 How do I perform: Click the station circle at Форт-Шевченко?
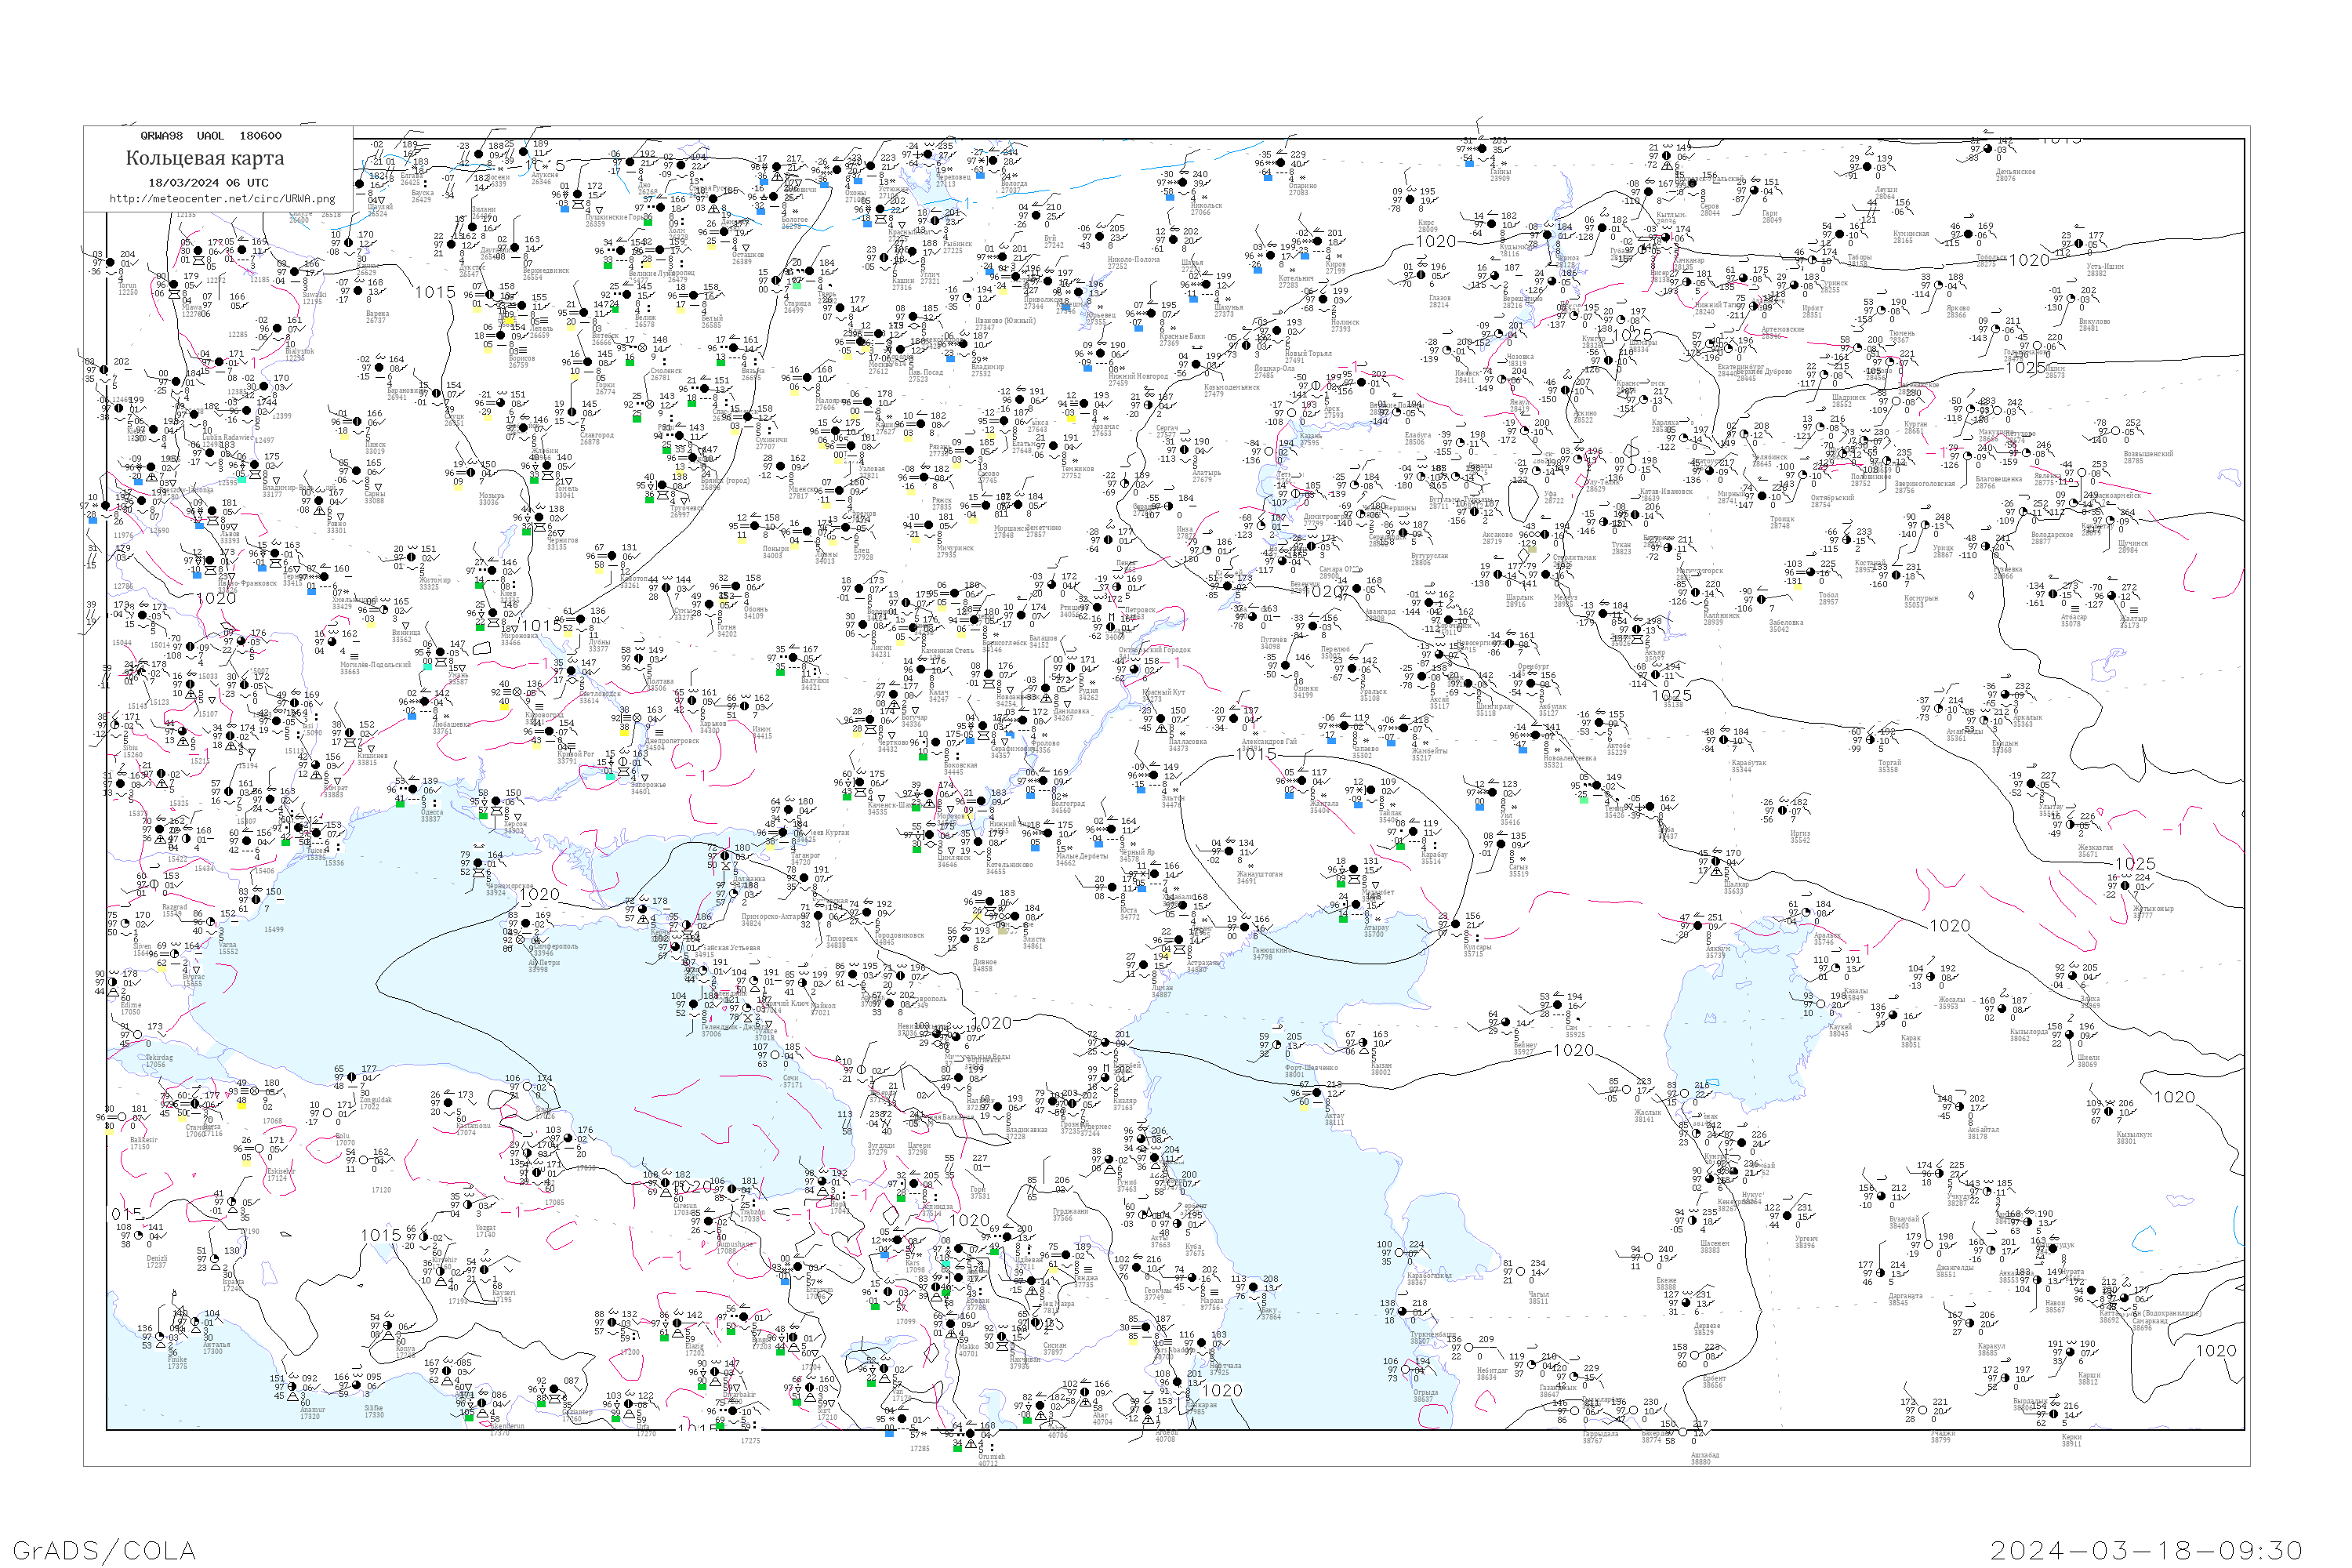[x=1278, y=1045]
